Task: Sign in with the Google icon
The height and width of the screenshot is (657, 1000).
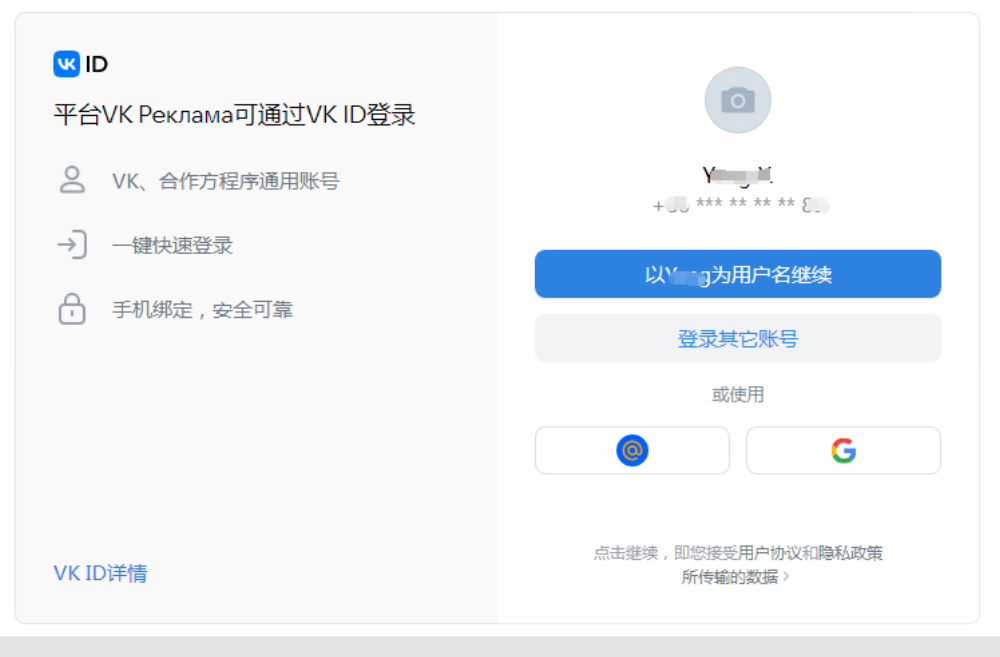Action: point(843,450)
